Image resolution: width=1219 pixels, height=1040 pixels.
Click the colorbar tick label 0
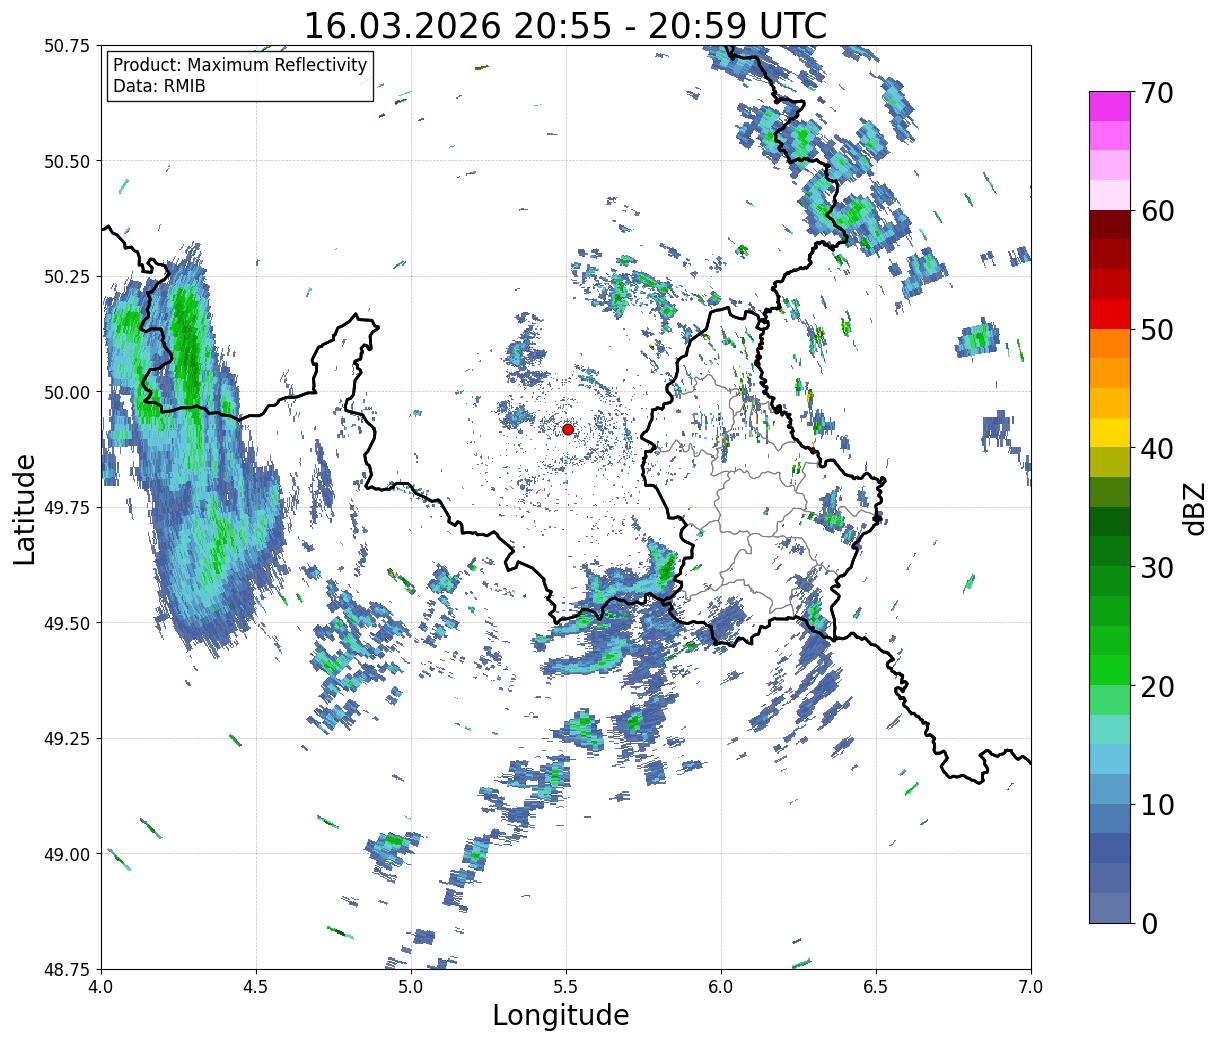[x=1149, y=924]
